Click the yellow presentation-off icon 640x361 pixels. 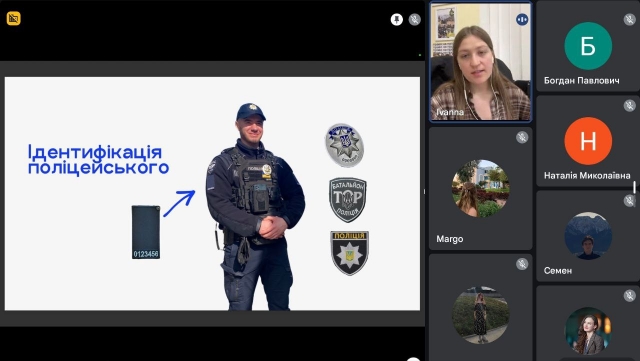pos(13,18)
